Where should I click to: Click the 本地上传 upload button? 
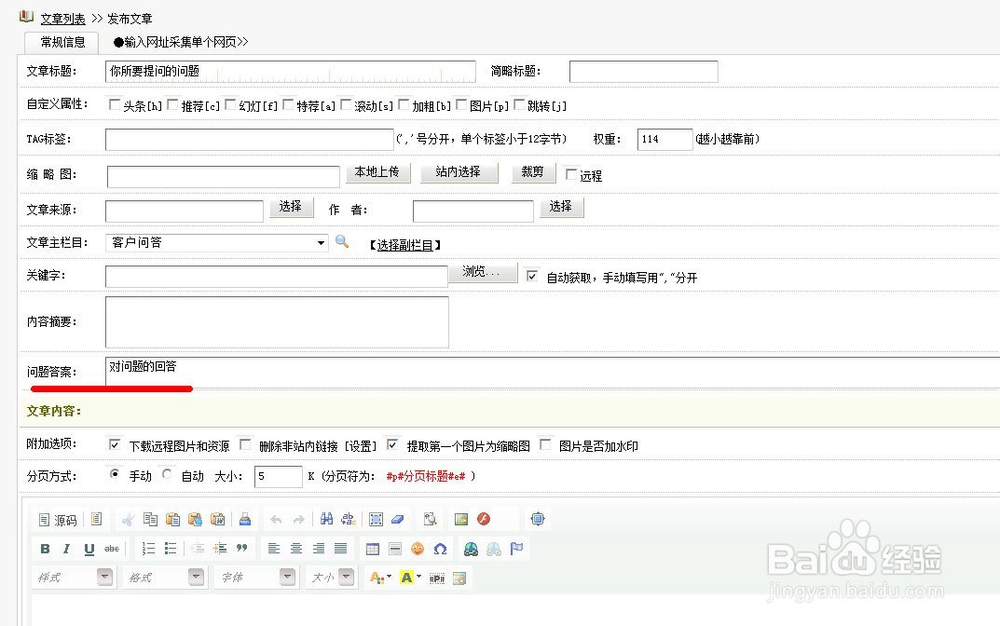pos(378,172)
